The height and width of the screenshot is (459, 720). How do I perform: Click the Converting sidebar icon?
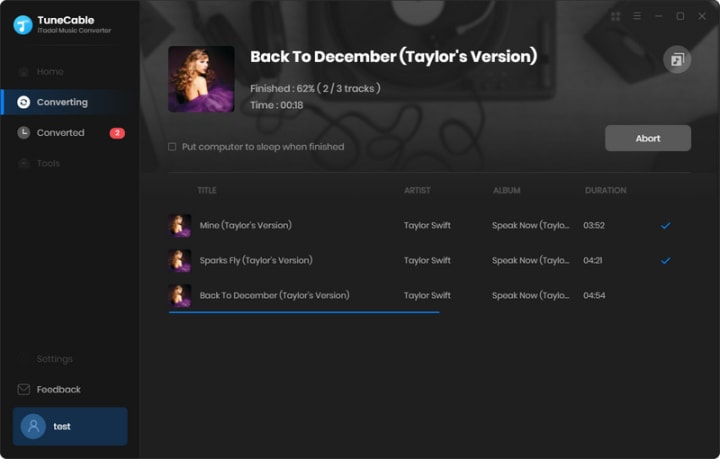coord(23,102)
